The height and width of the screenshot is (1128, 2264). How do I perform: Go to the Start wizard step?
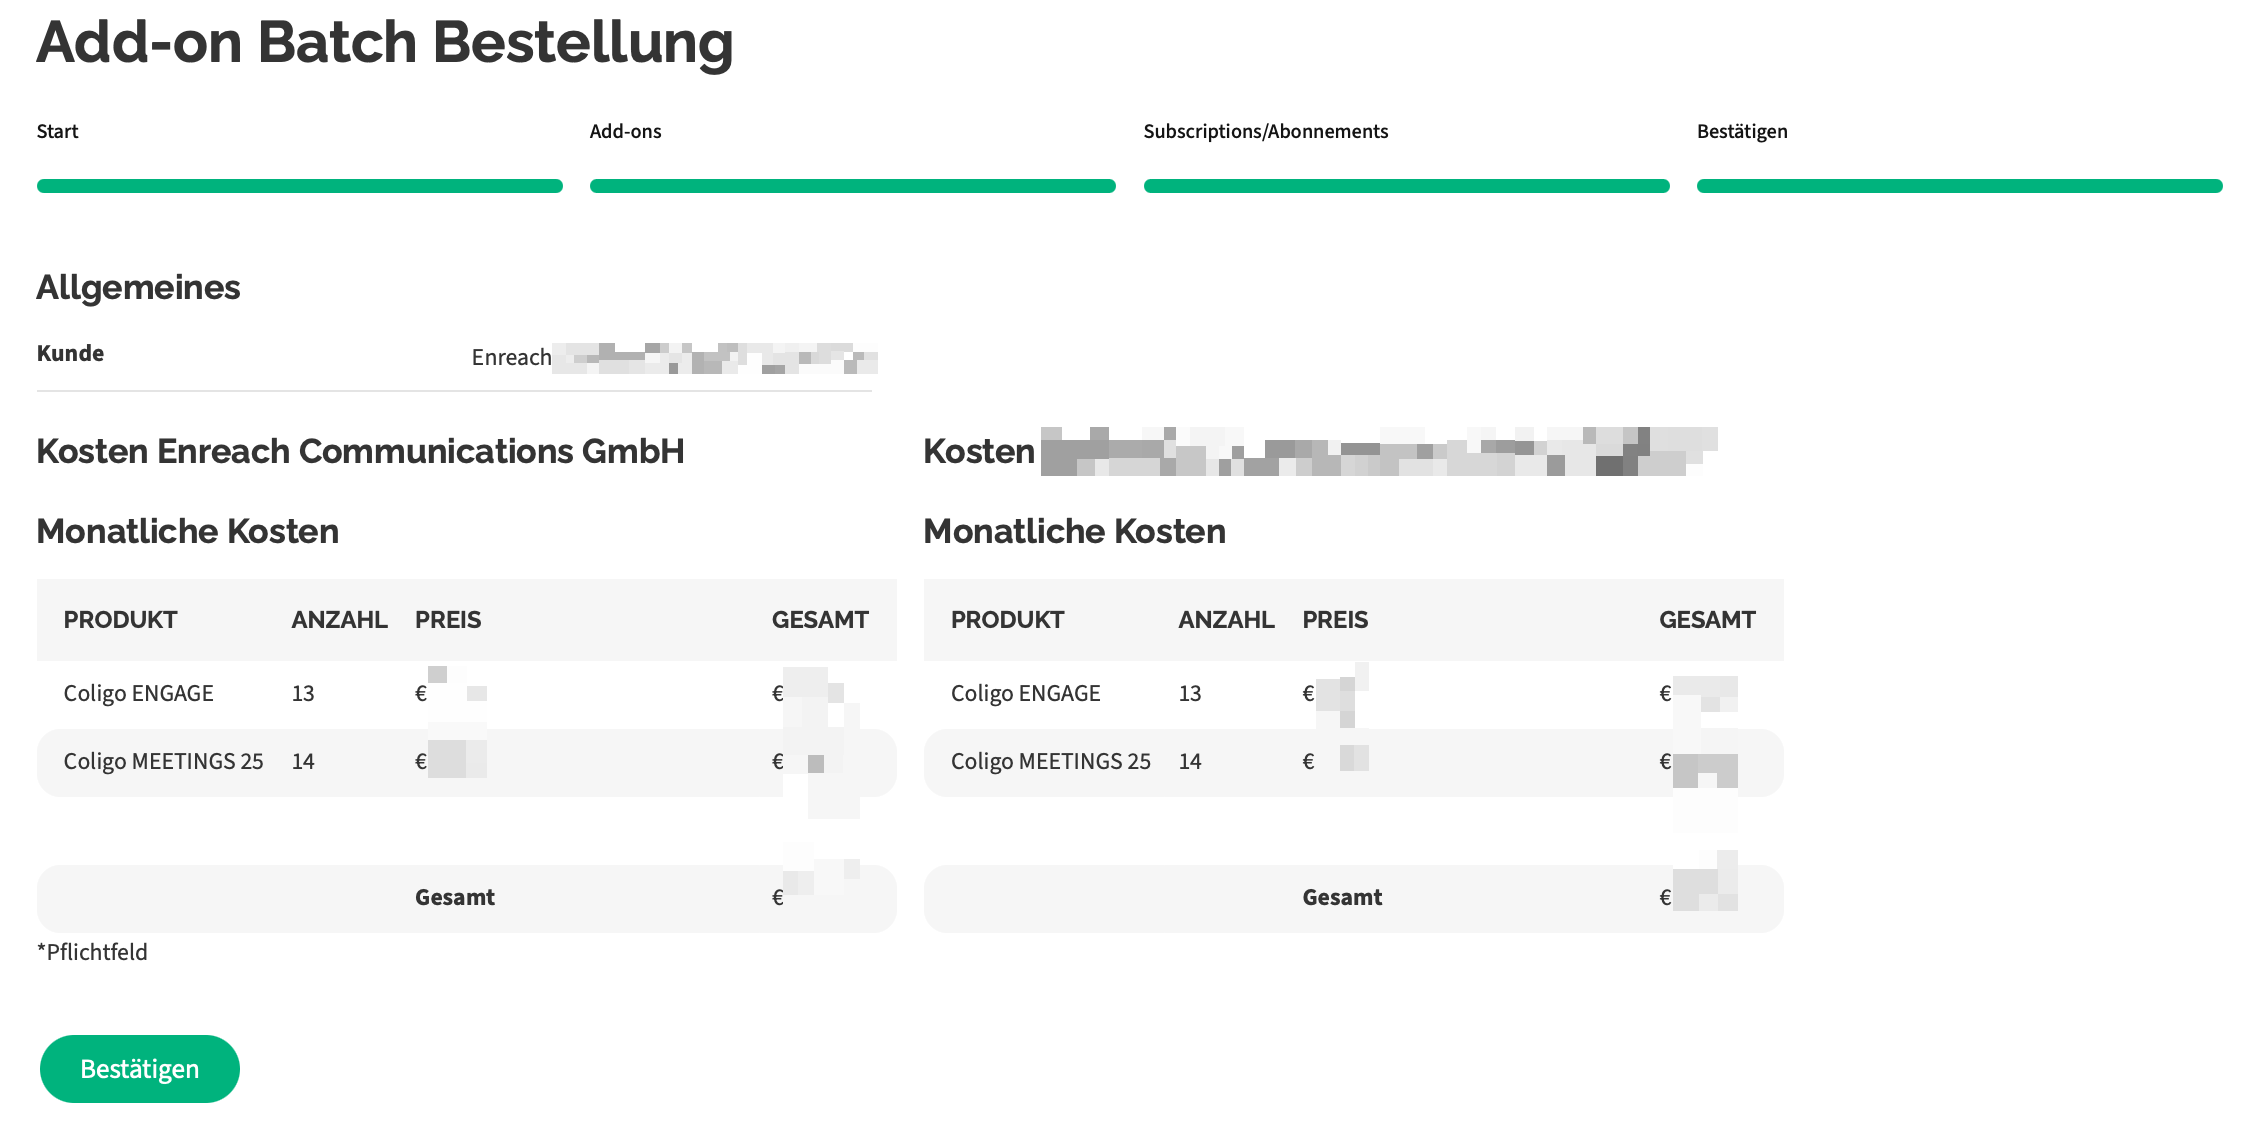point(57,131)
